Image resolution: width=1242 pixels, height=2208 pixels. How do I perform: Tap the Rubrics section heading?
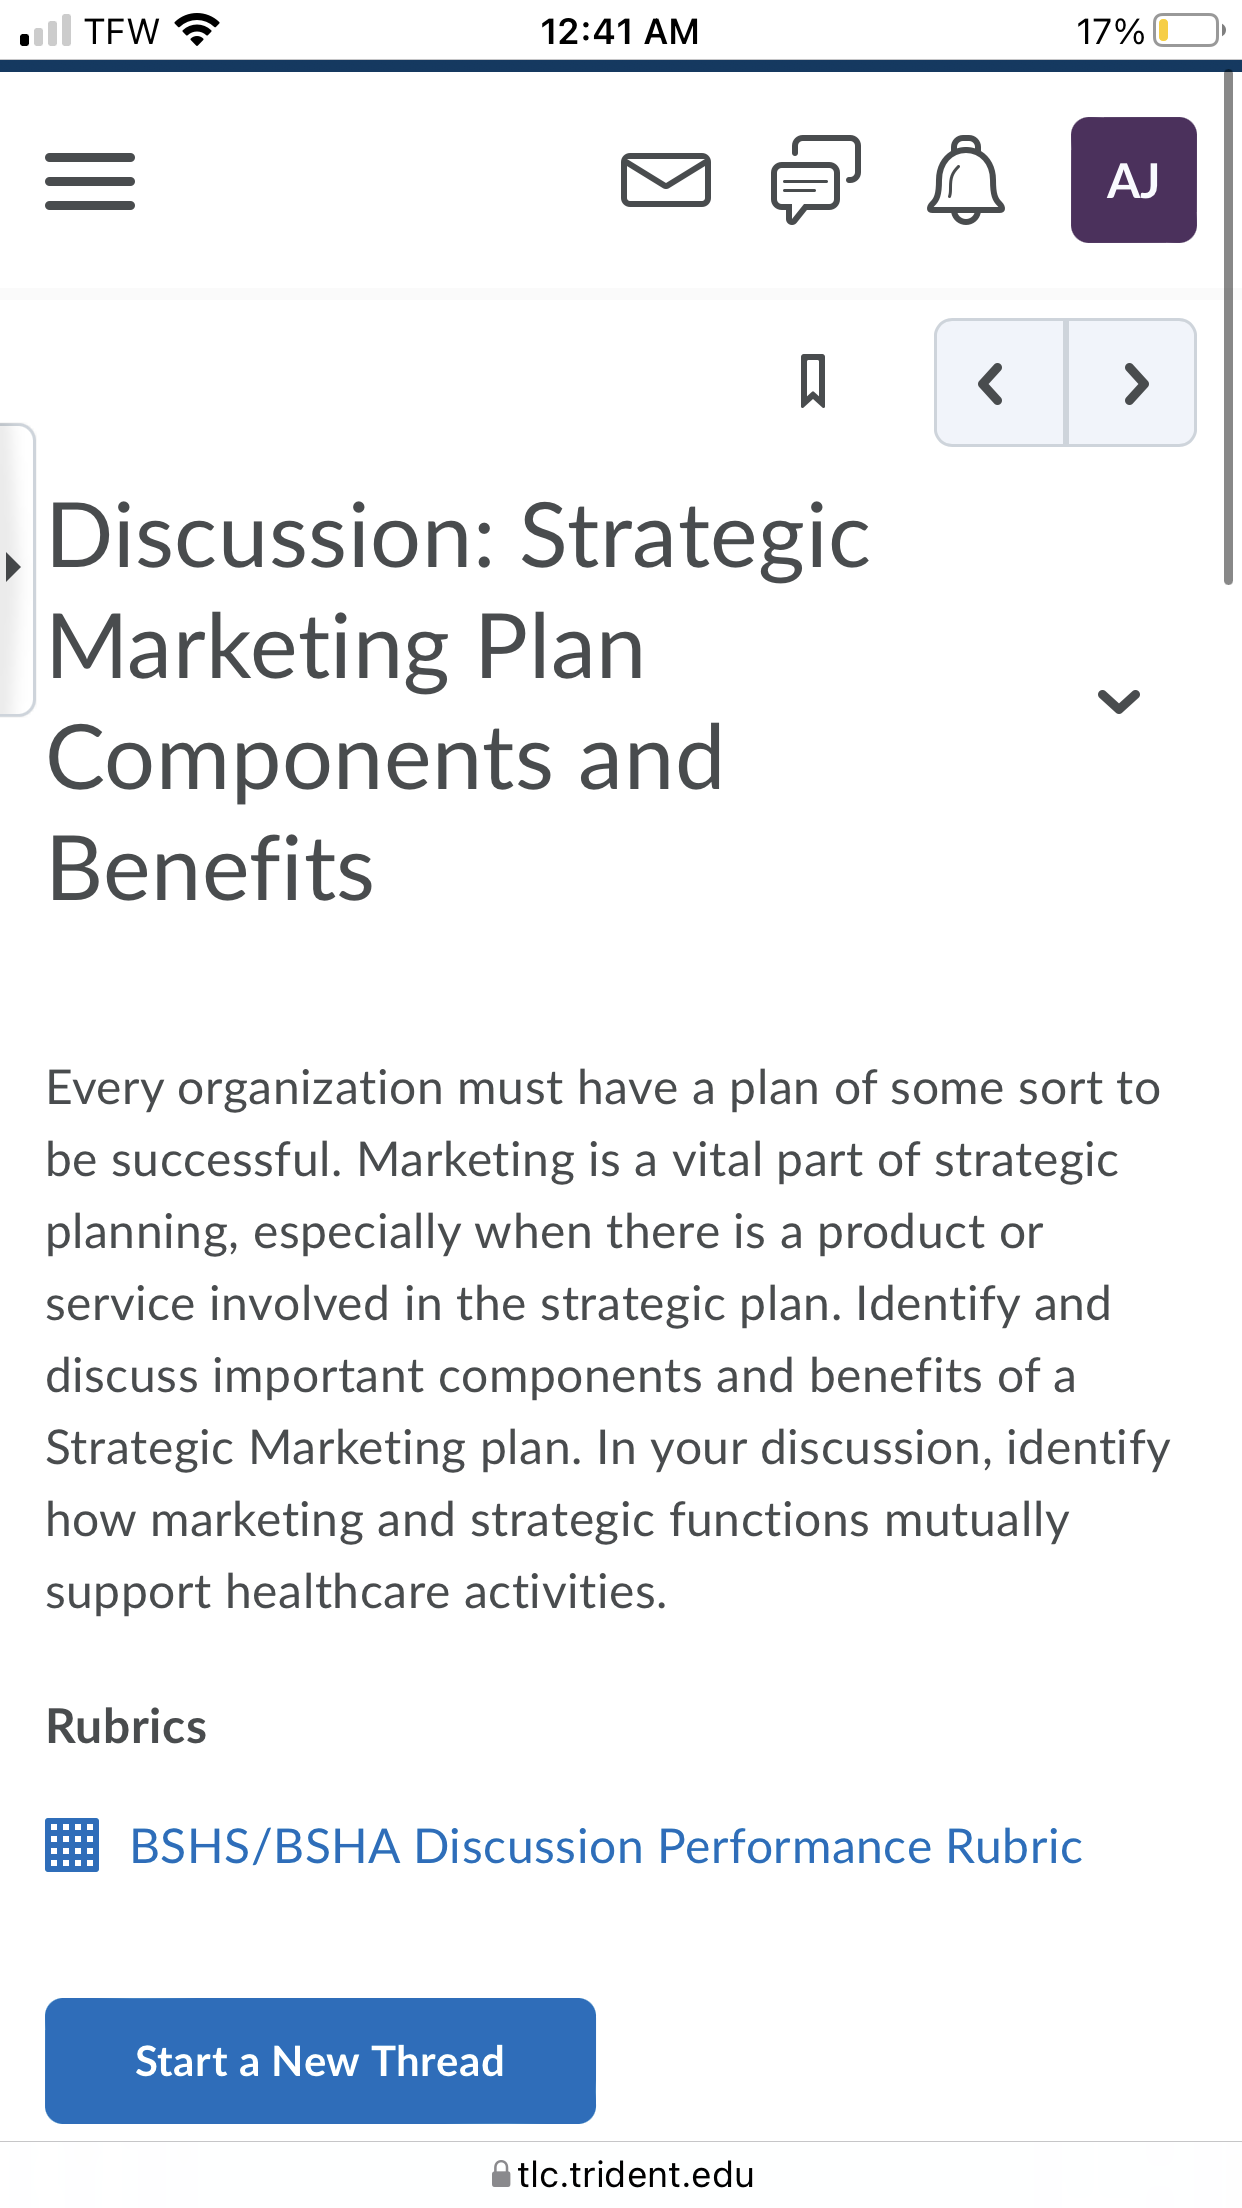click(126, 1727)
